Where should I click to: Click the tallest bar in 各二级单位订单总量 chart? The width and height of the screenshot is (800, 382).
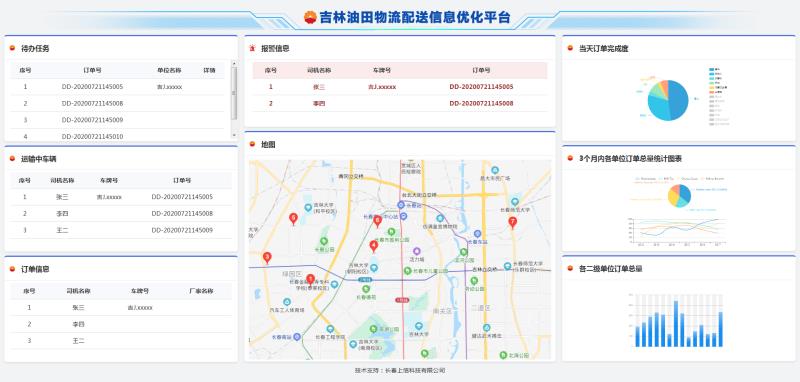tap(676, 323)
